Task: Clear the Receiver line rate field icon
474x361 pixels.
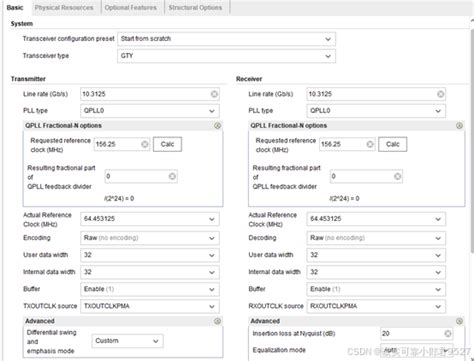Action: [x=441, y=94]
